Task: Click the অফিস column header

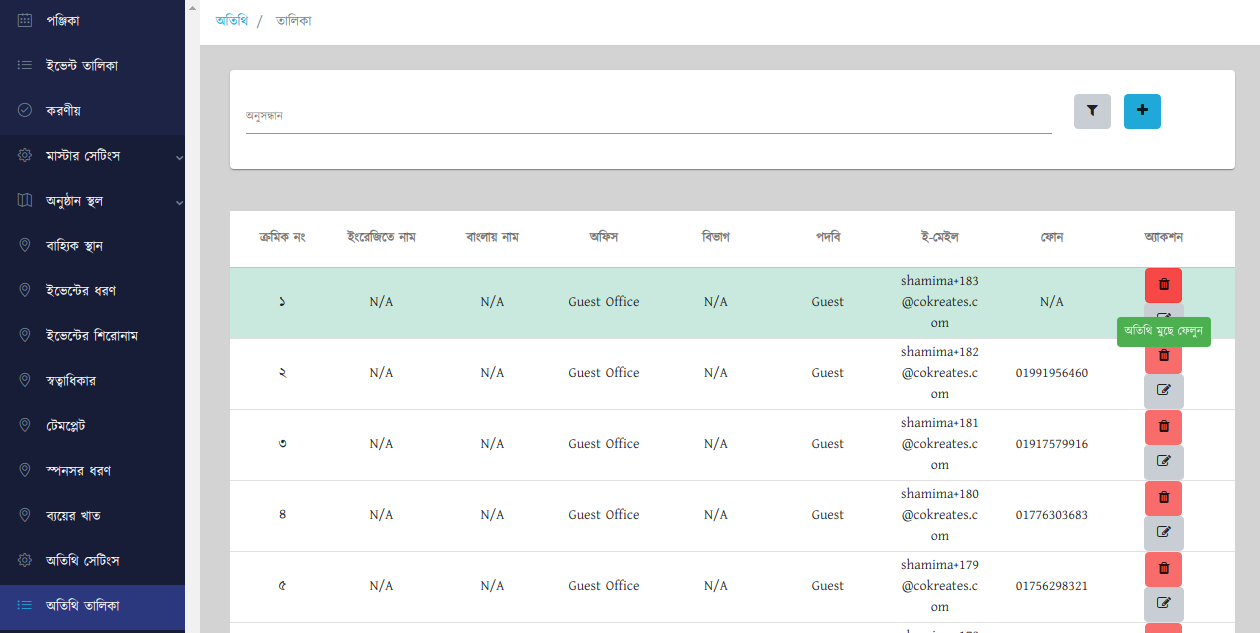Action: [x=604, y=238]
